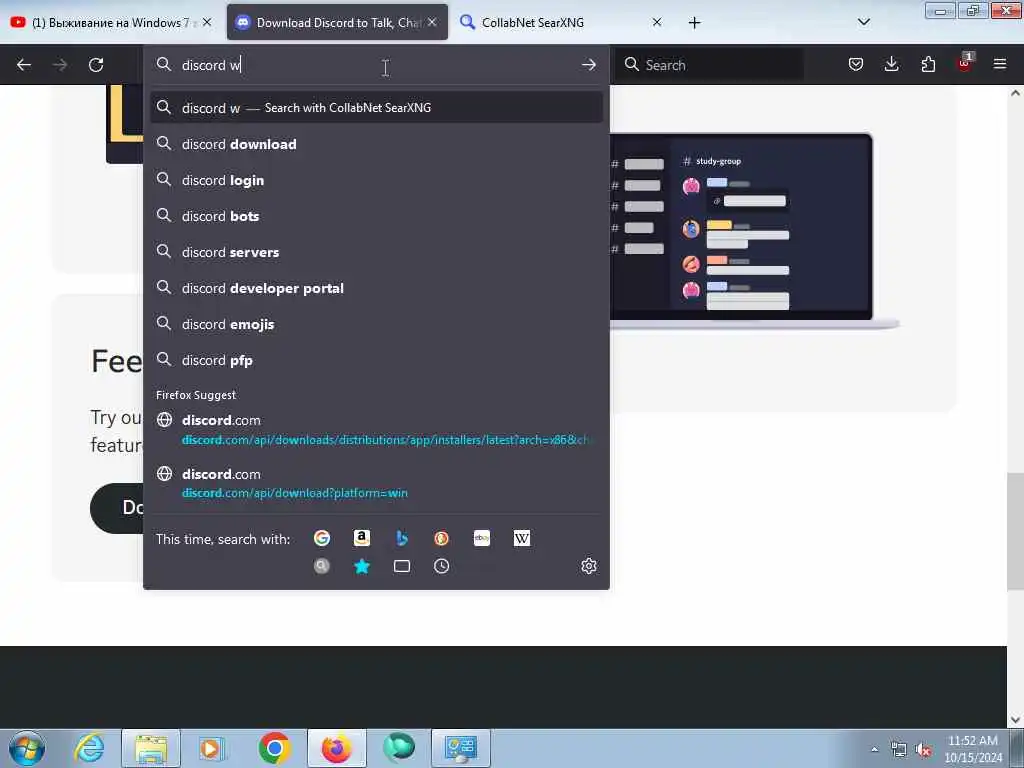1024x768 pixels.
Task: Click the Go arrow in address bar
Action: click(588, 65)
